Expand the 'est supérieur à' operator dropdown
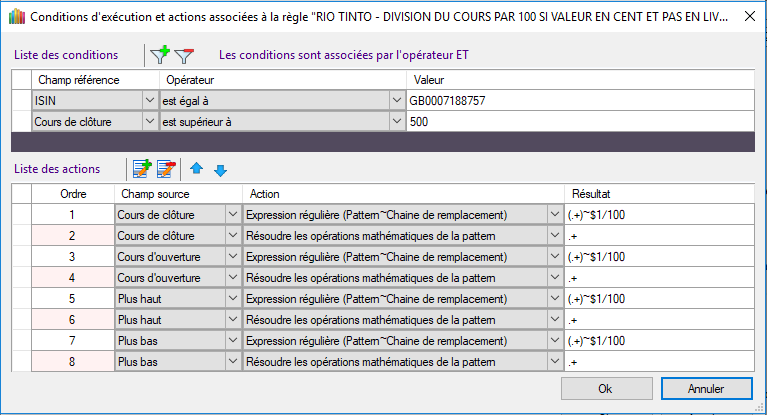The height and width of the screenshot is (415, 767). click(396, 121)
